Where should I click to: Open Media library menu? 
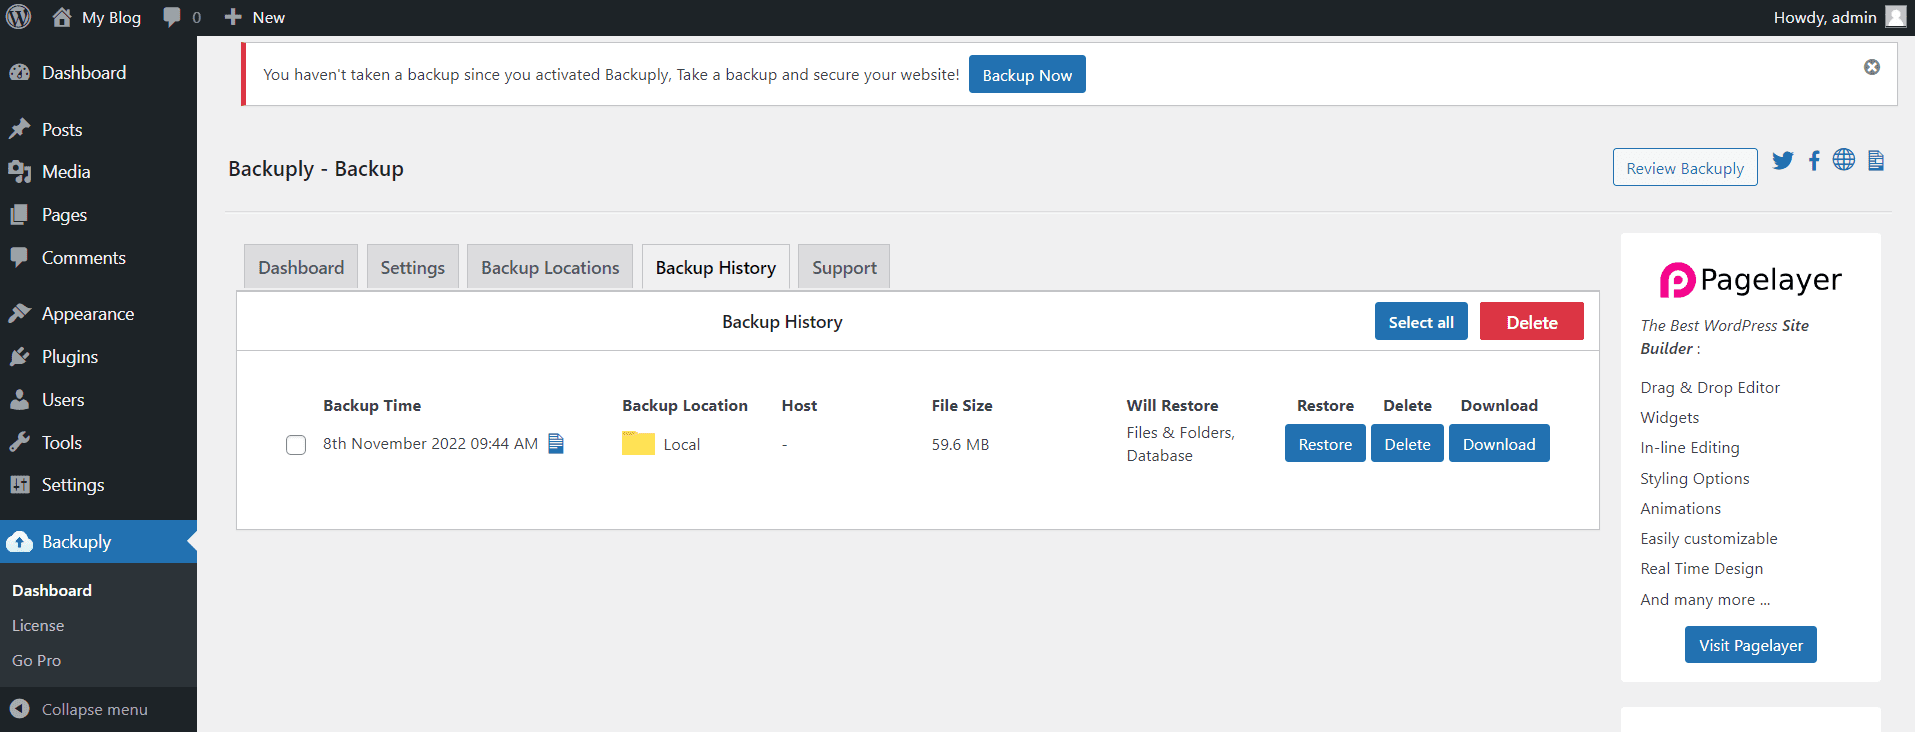pos(98,172)
